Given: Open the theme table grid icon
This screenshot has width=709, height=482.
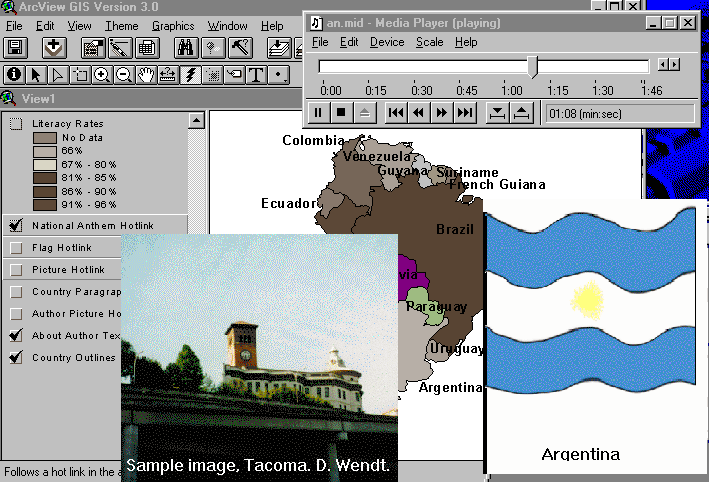Looking at the screenshot, I should 147,48.
